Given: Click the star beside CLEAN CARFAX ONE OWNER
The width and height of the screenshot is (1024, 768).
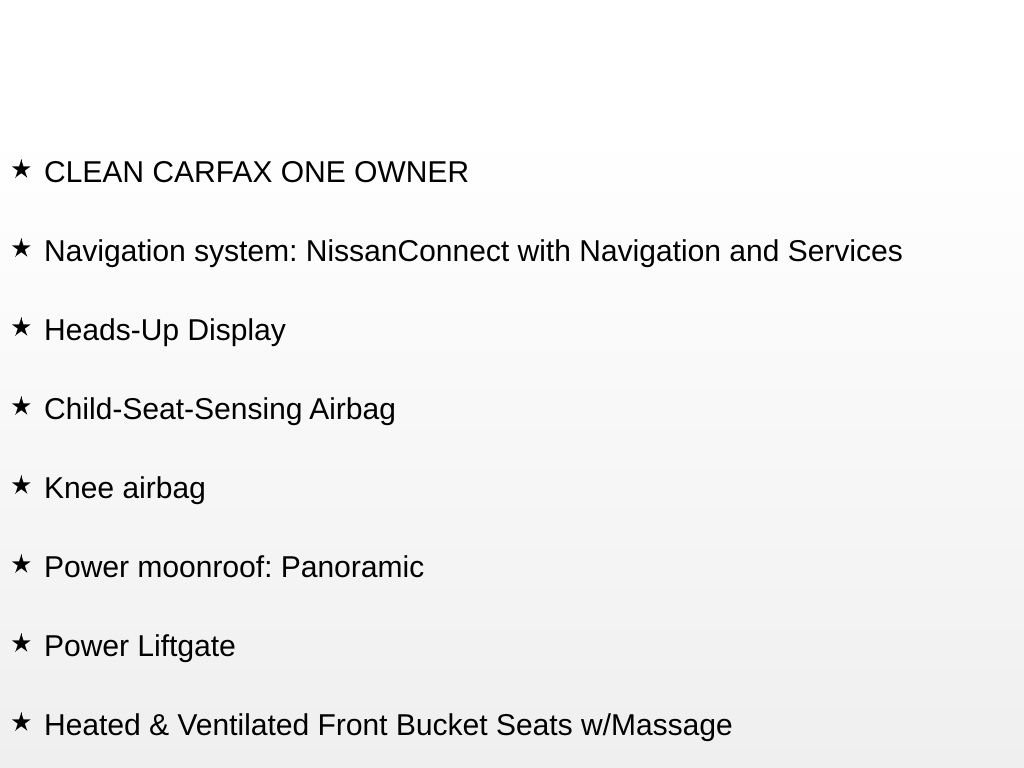Looking at the screenshot, I should pyautogui.click(x=22, y=169).
